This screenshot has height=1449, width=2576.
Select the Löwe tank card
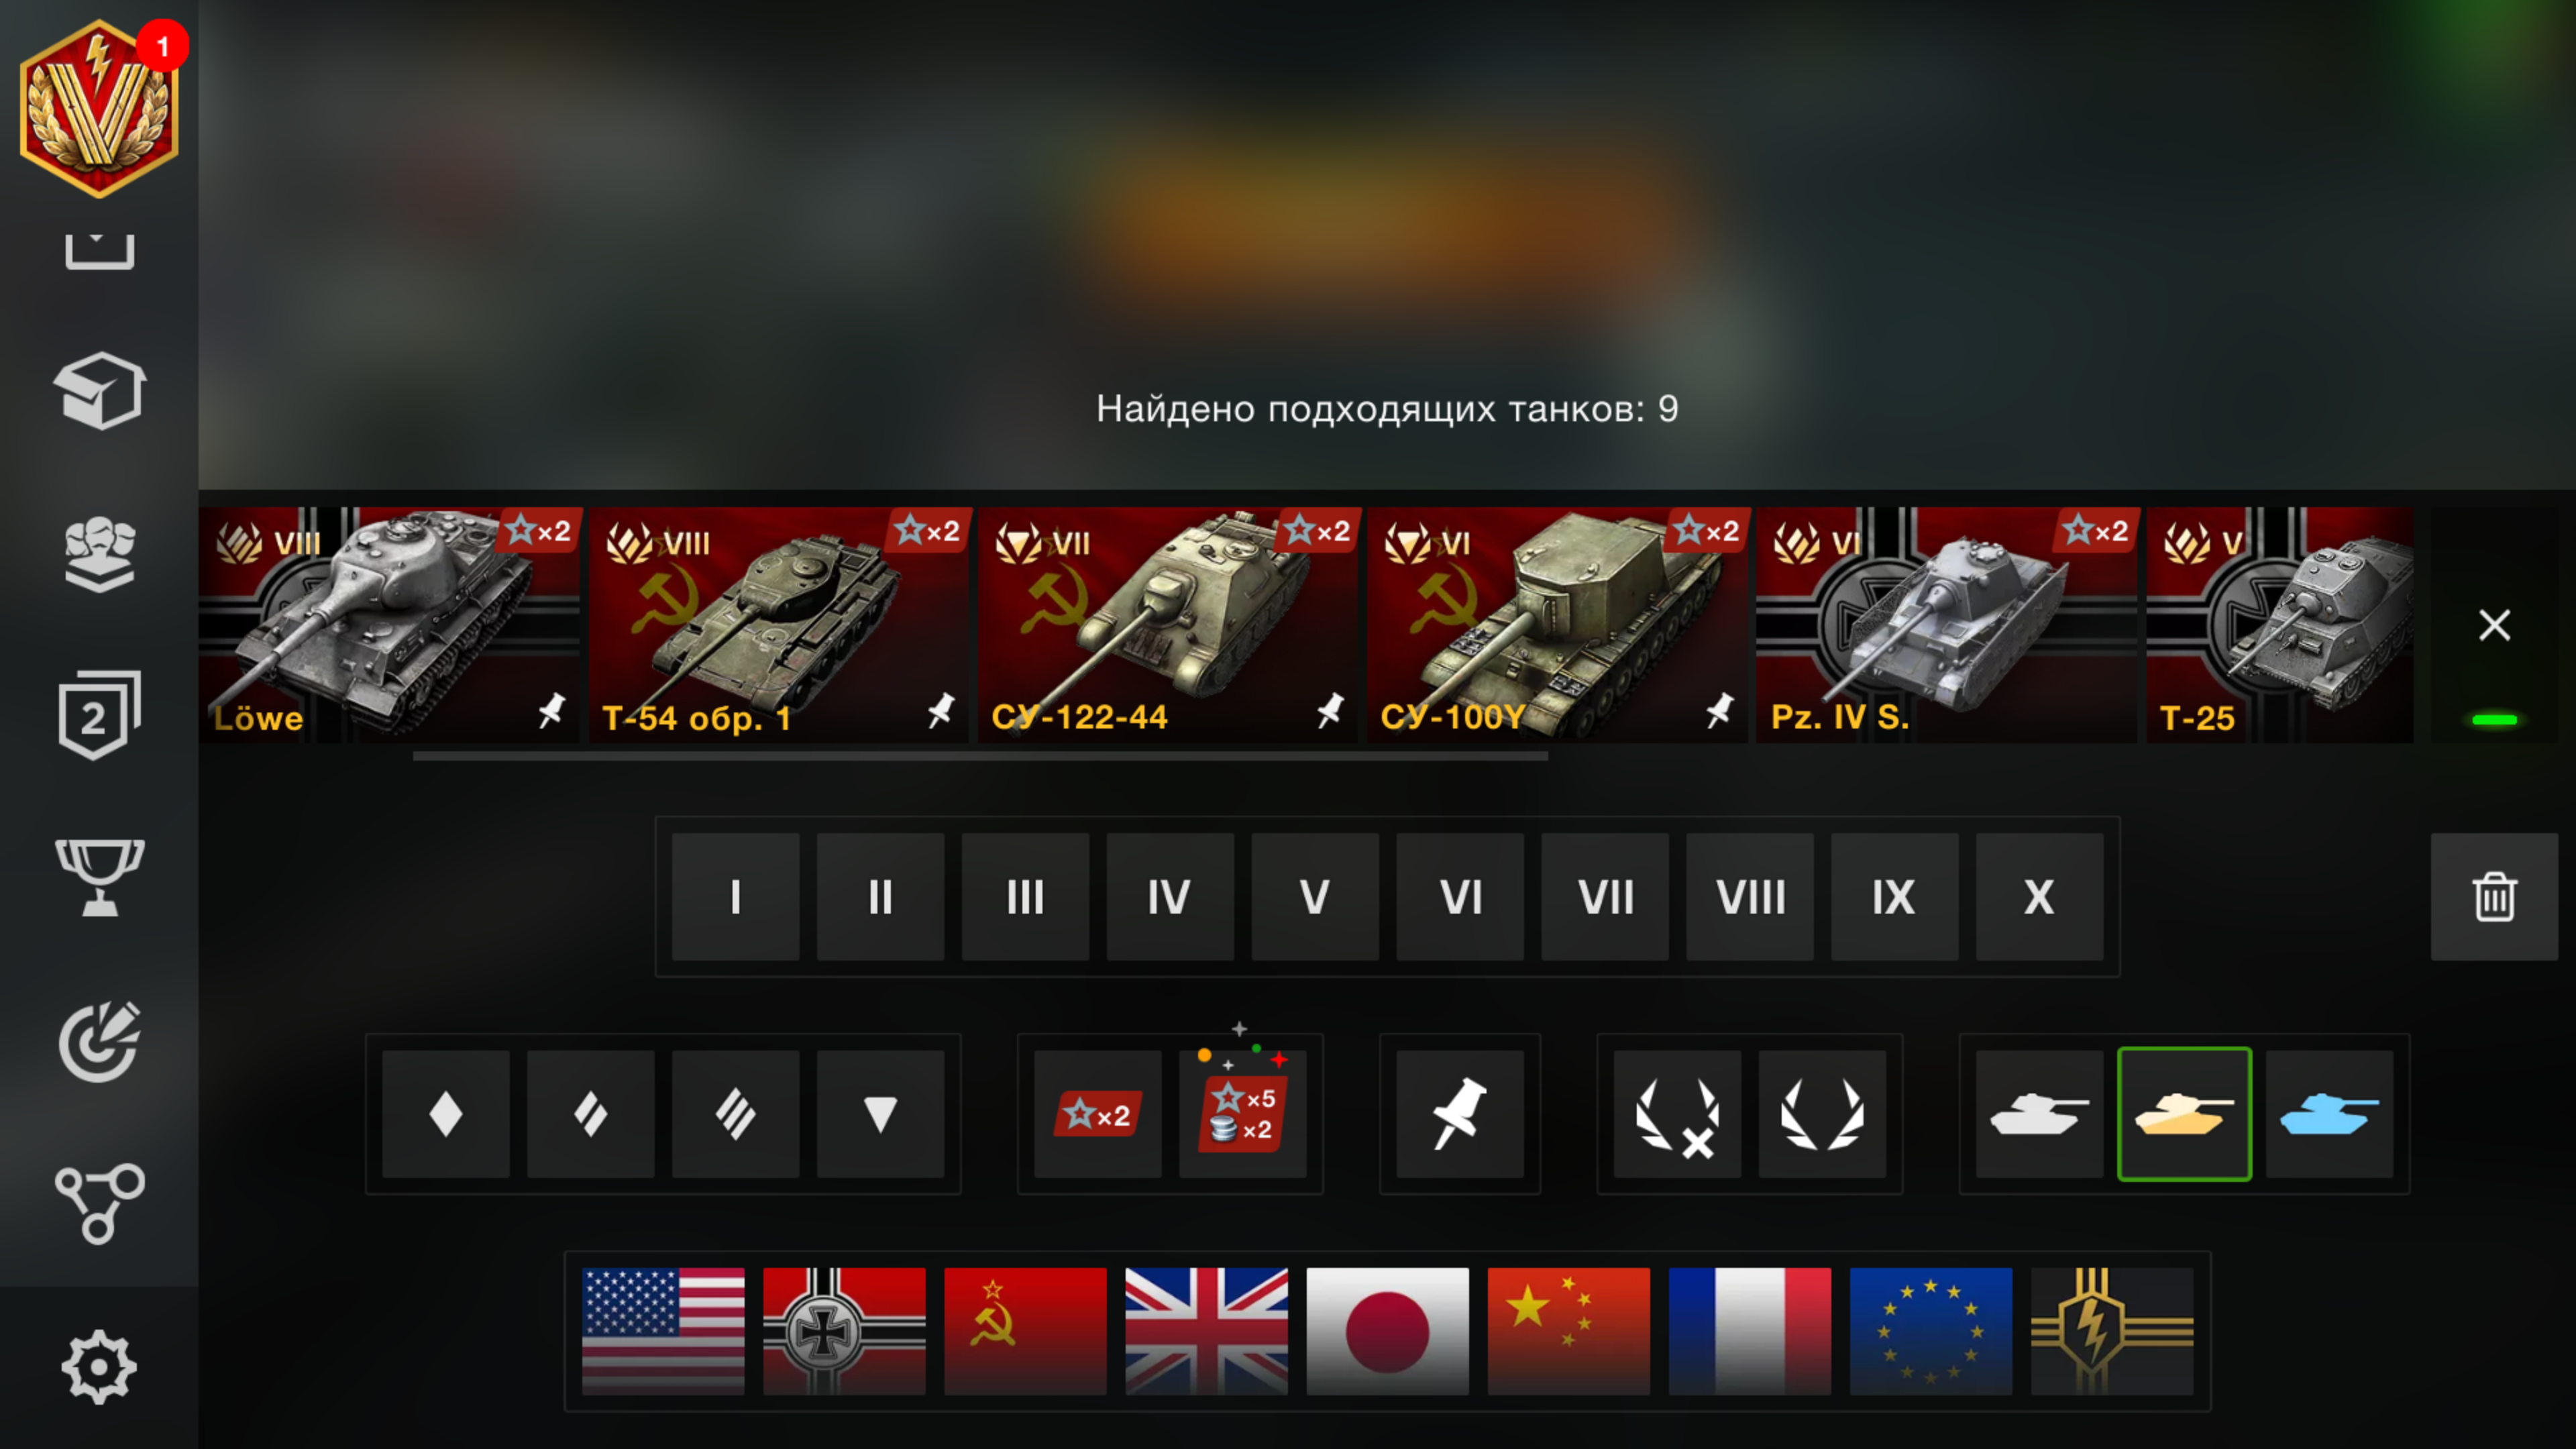[389, 625]
